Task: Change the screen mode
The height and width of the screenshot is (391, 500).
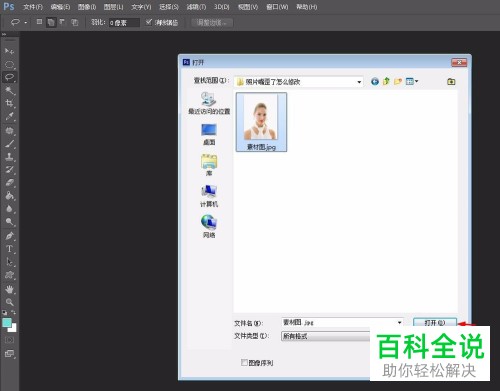Action: coord(9,354)
